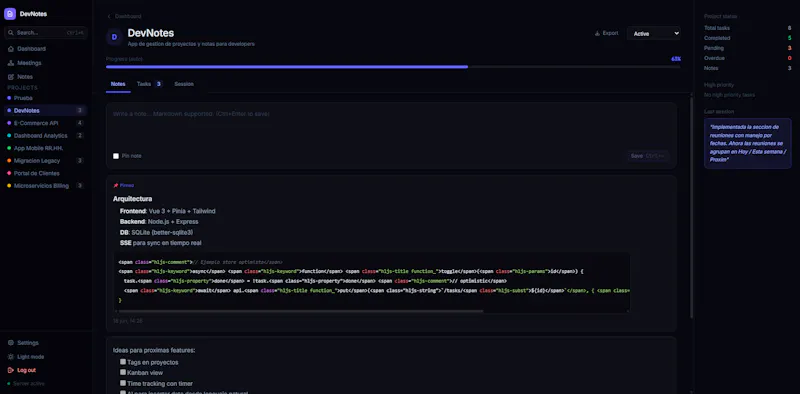
Task: Select the Prueba project
Action: point(45,97)
